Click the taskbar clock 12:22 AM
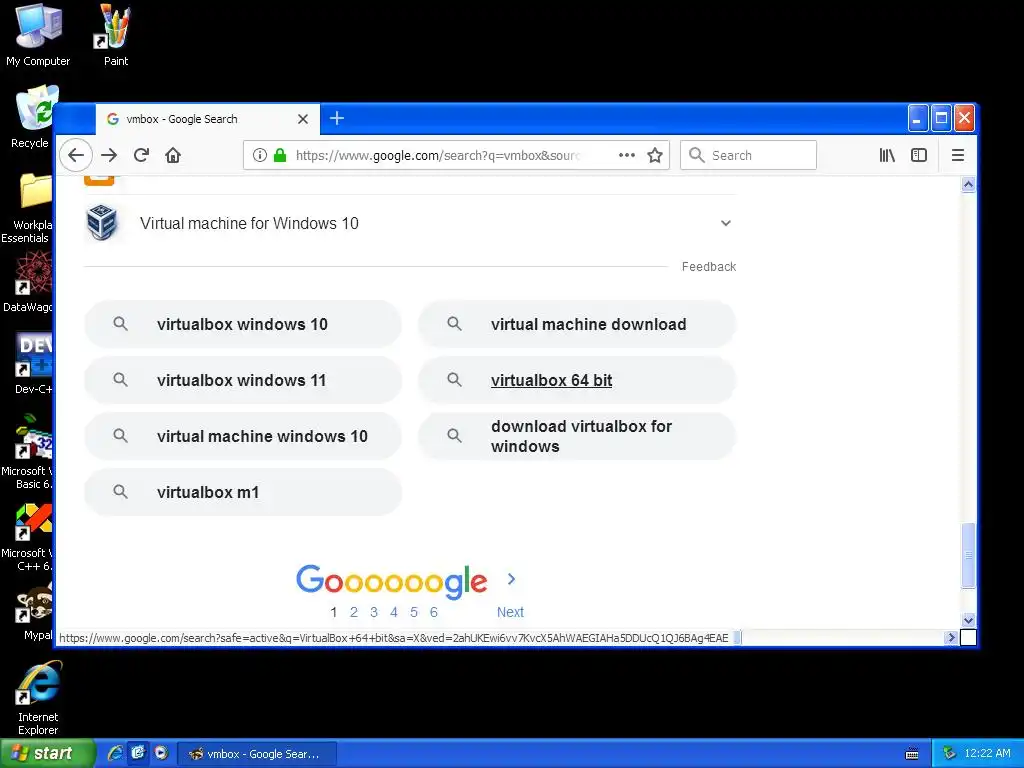Viewport: 1024px width, 768px height. point(987,754)
